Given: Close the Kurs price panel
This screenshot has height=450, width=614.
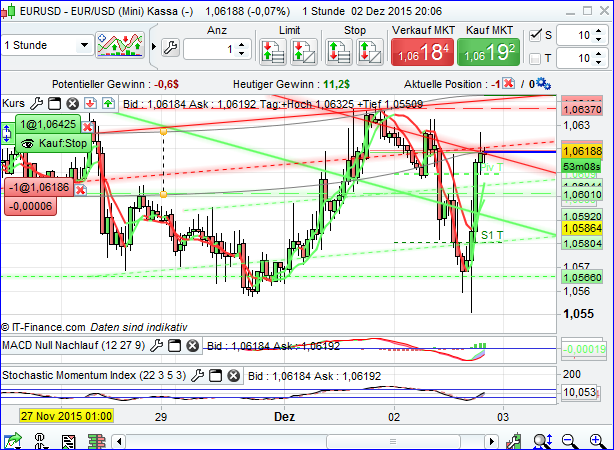Looking at the screenshot, I should [x=73, y=103].
